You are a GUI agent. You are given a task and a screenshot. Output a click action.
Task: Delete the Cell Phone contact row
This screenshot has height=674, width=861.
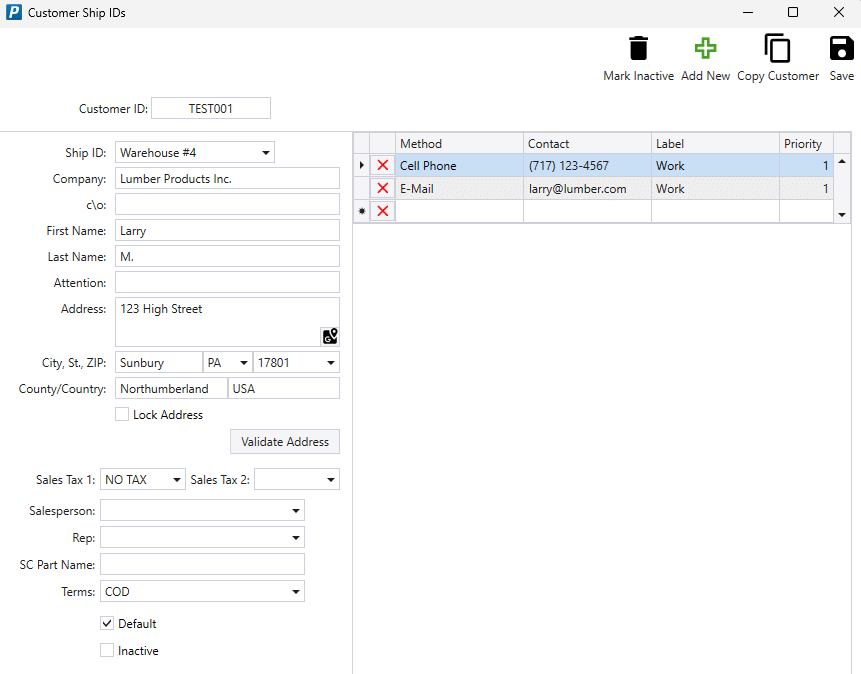382,165
